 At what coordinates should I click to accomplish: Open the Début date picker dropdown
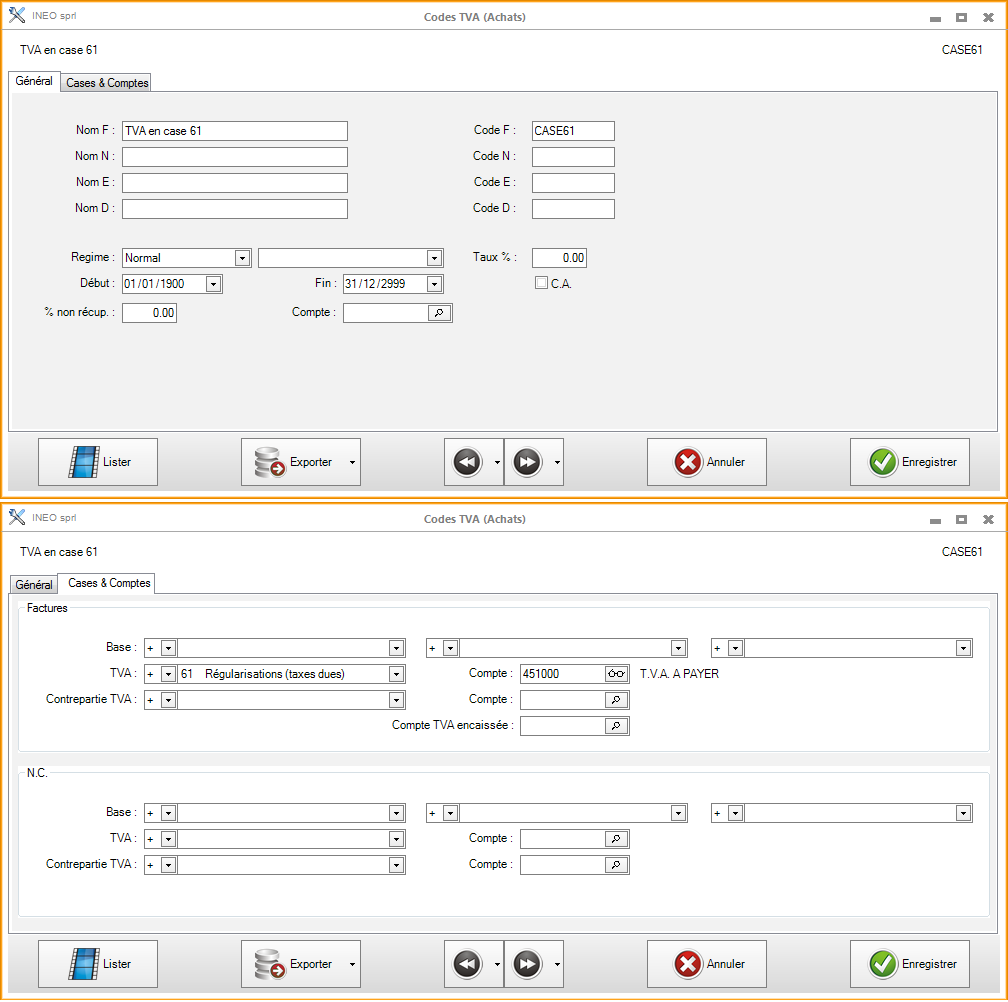(213, 284)
